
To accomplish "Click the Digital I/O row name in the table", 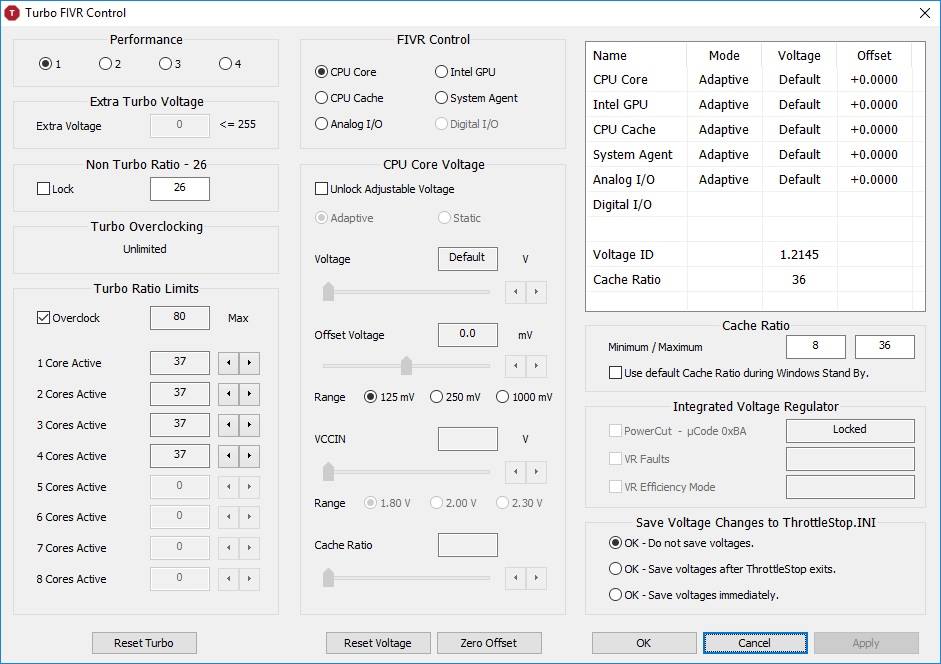I will pos(622,205).
